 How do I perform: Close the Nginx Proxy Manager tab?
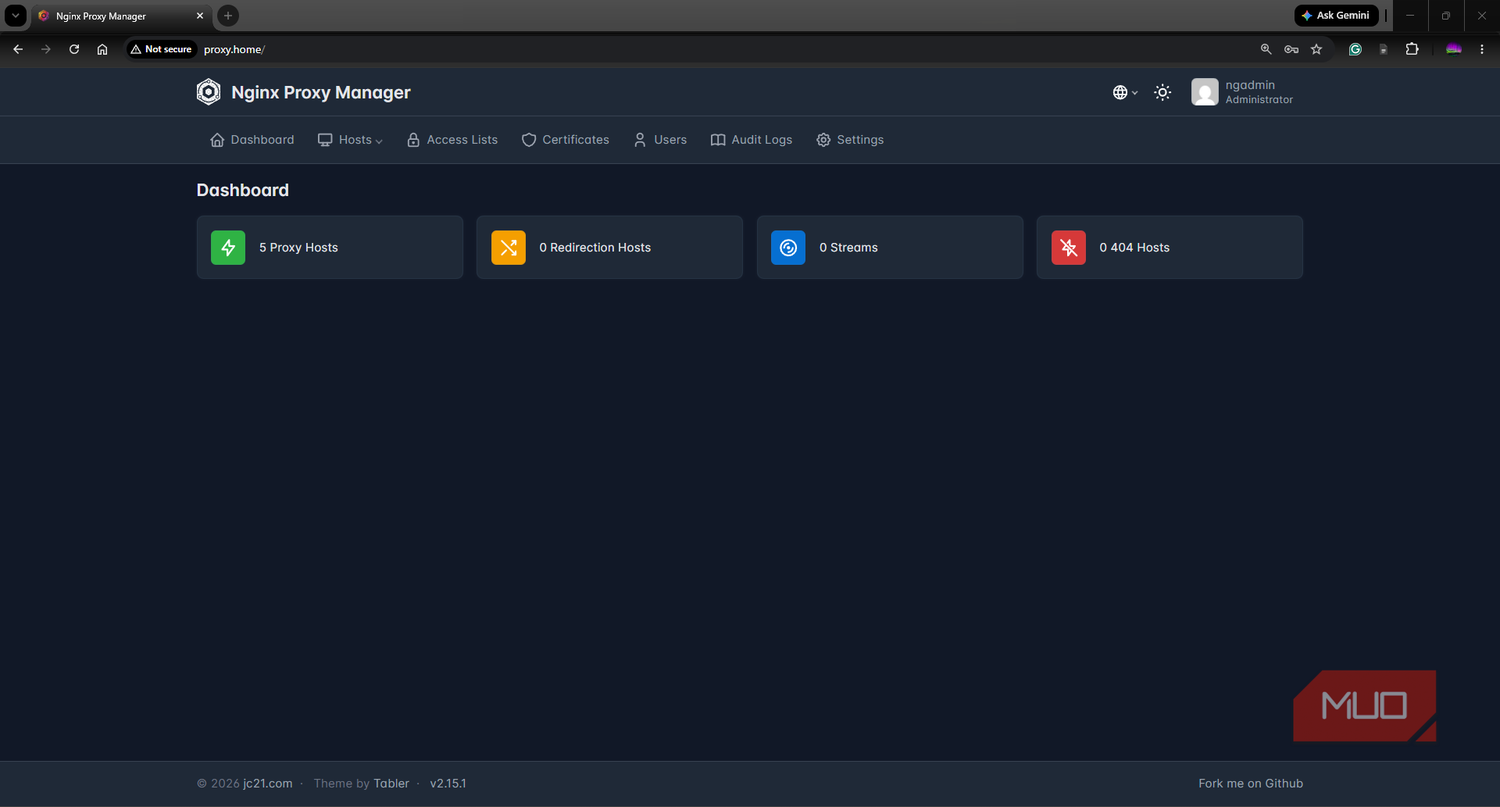pos(200,16)
